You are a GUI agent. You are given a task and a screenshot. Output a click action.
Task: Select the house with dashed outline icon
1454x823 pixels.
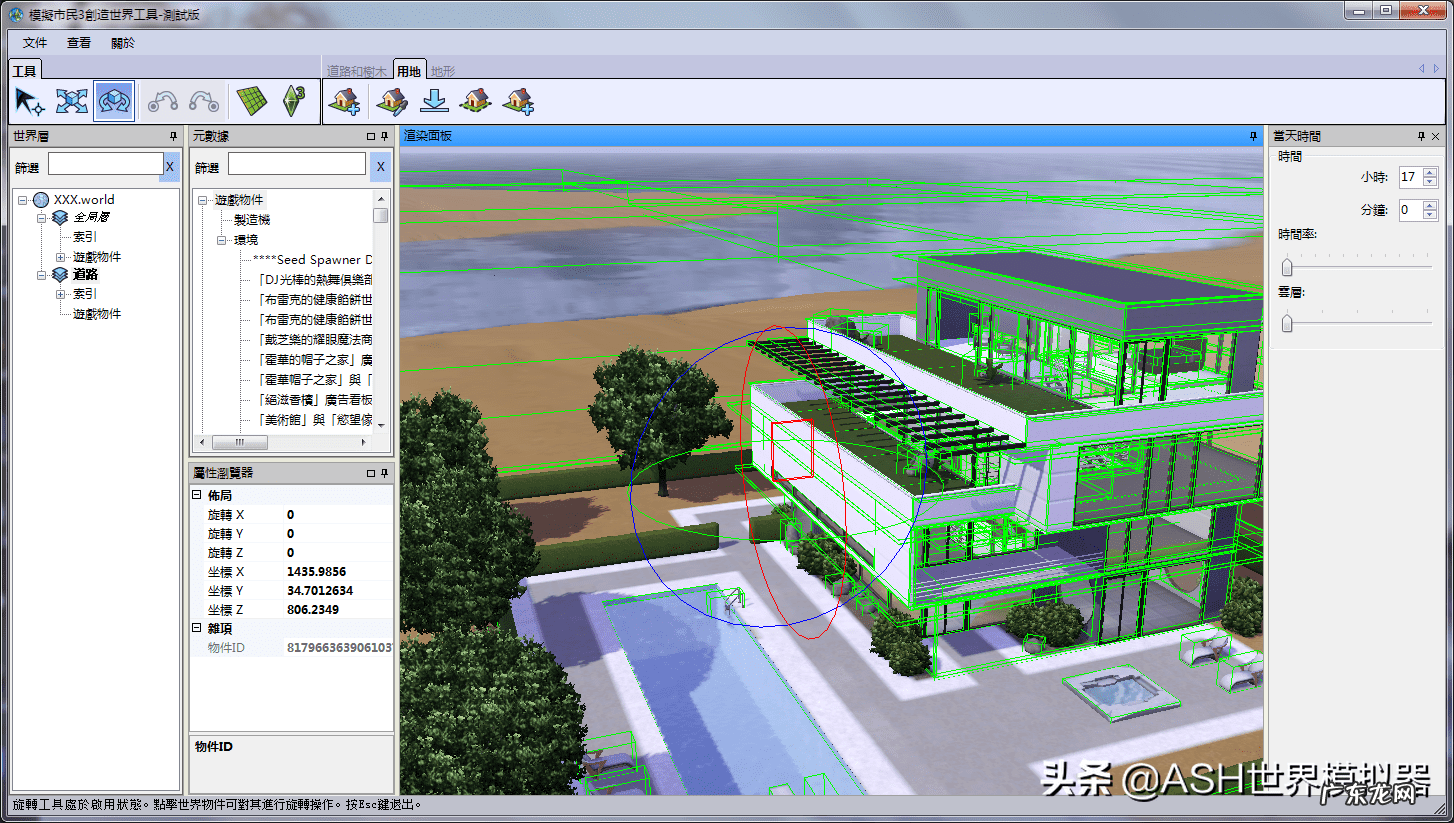pyautogui.click(x=475, y=101)
